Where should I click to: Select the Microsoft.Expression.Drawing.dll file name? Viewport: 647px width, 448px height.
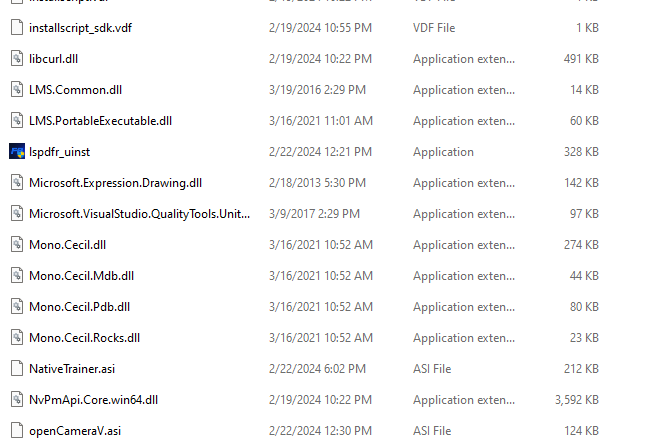[x=116, y=183]
